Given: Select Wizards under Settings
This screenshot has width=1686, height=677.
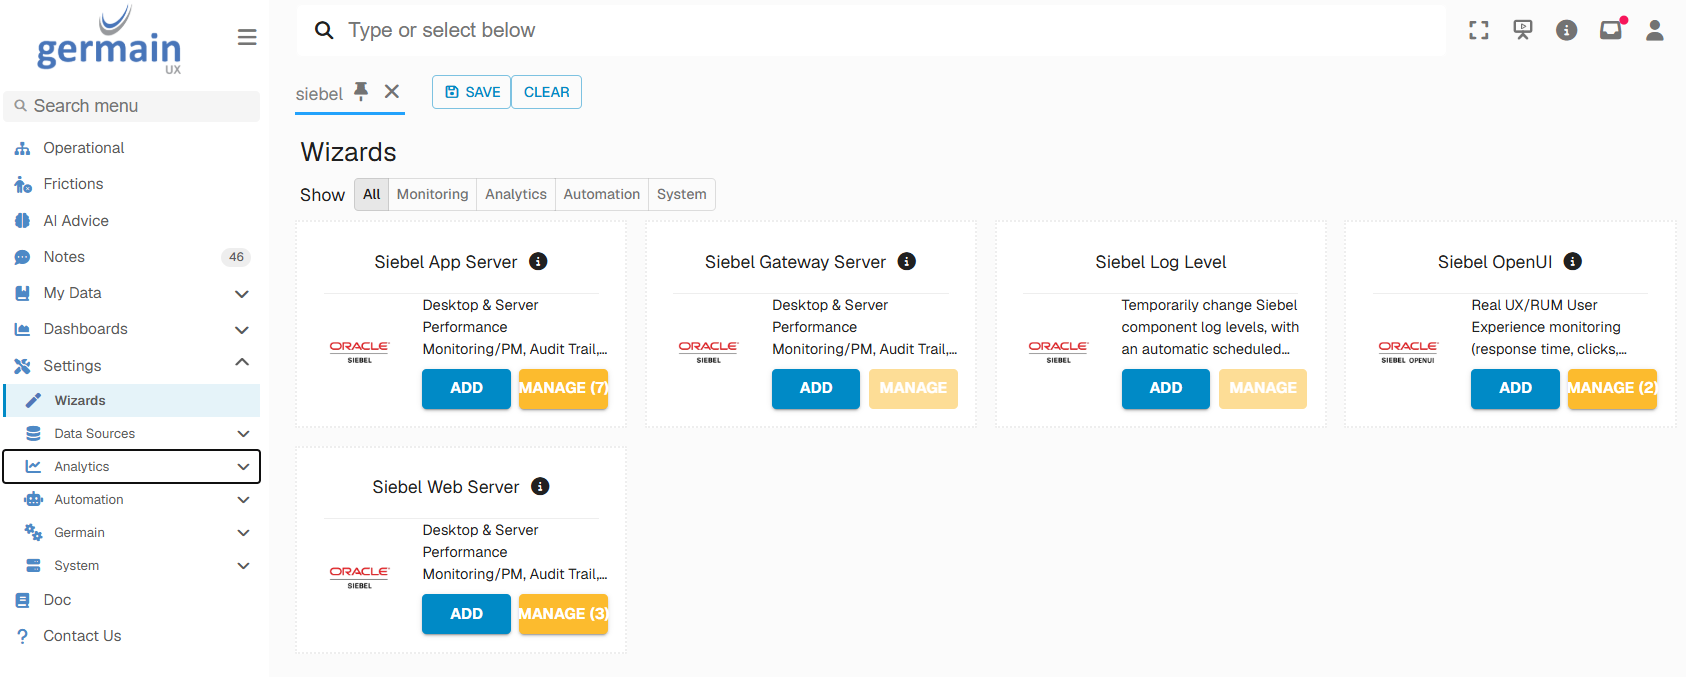Looking at the screenshot, I should point(131,400).
